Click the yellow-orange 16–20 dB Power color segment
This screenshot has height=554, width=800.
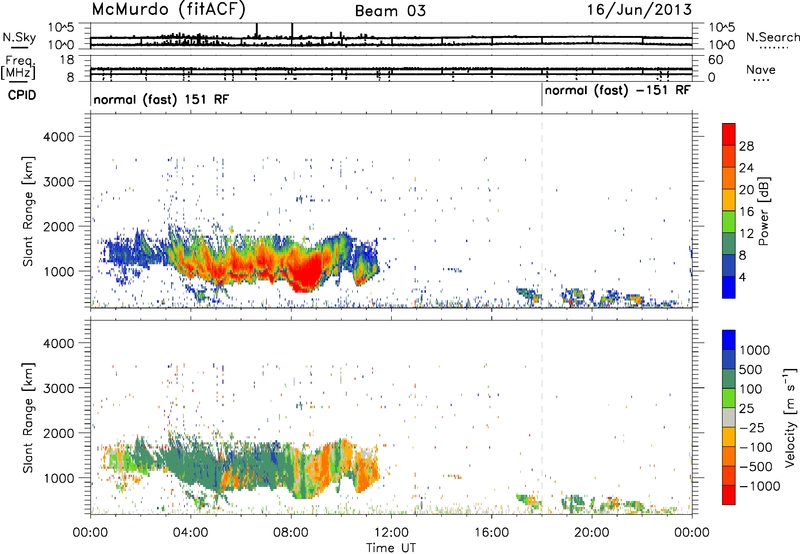coord(729,200)
